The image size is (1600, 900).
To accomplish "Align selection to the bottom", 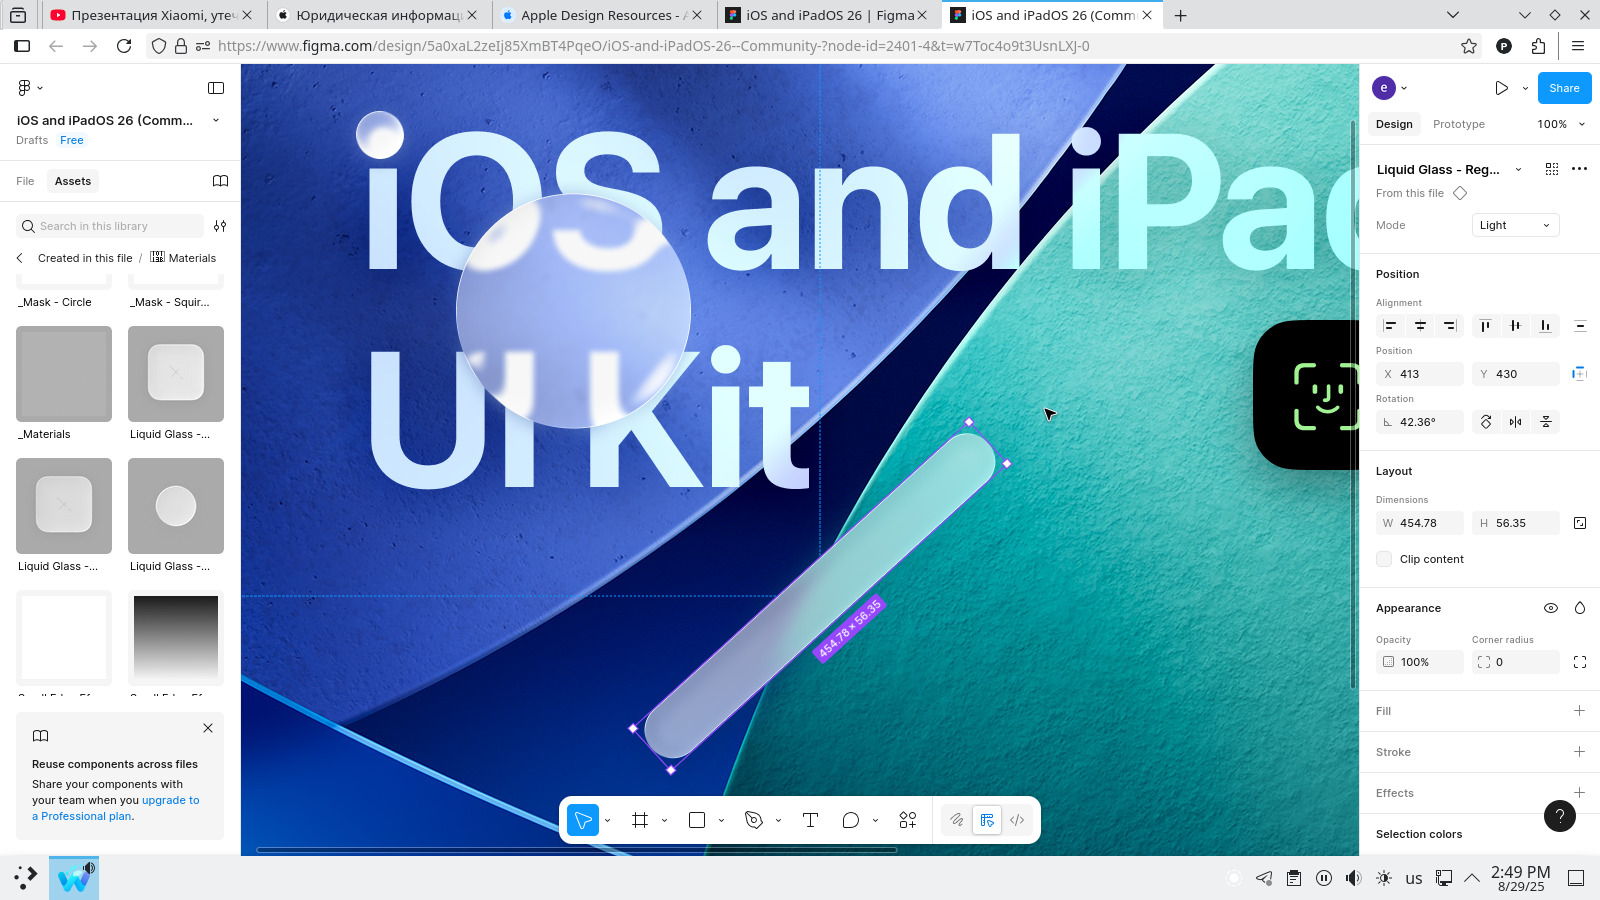I will (x=1546, y=326).
